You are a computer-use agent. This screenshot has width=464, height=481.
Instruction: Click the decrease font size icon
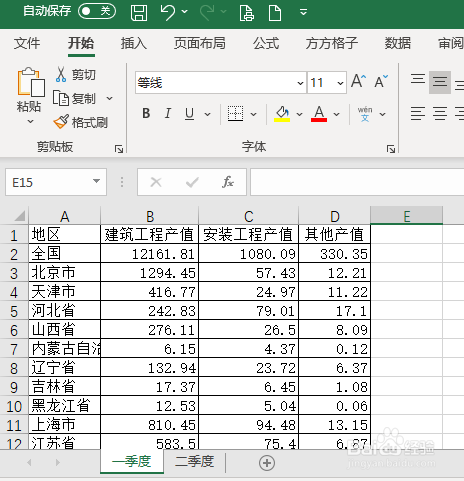381,81
